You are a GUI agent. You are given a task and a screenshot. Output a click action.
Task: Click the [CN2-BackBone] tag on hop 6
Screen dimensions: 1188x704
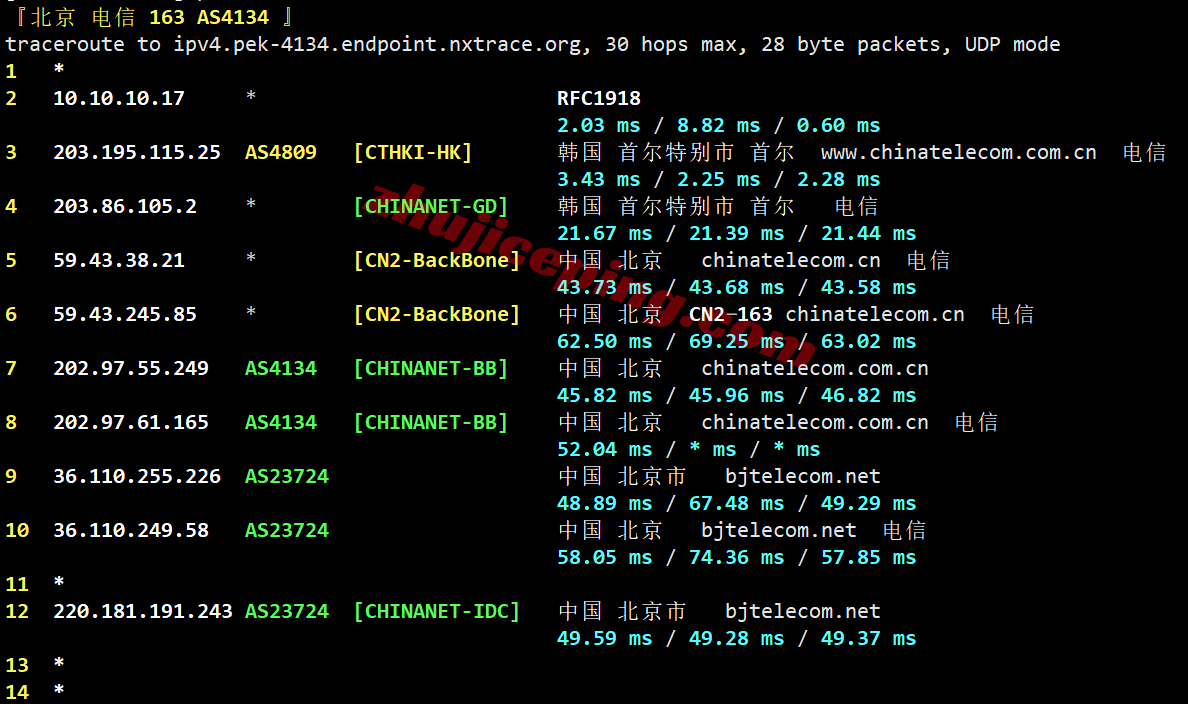pos(437,314)
